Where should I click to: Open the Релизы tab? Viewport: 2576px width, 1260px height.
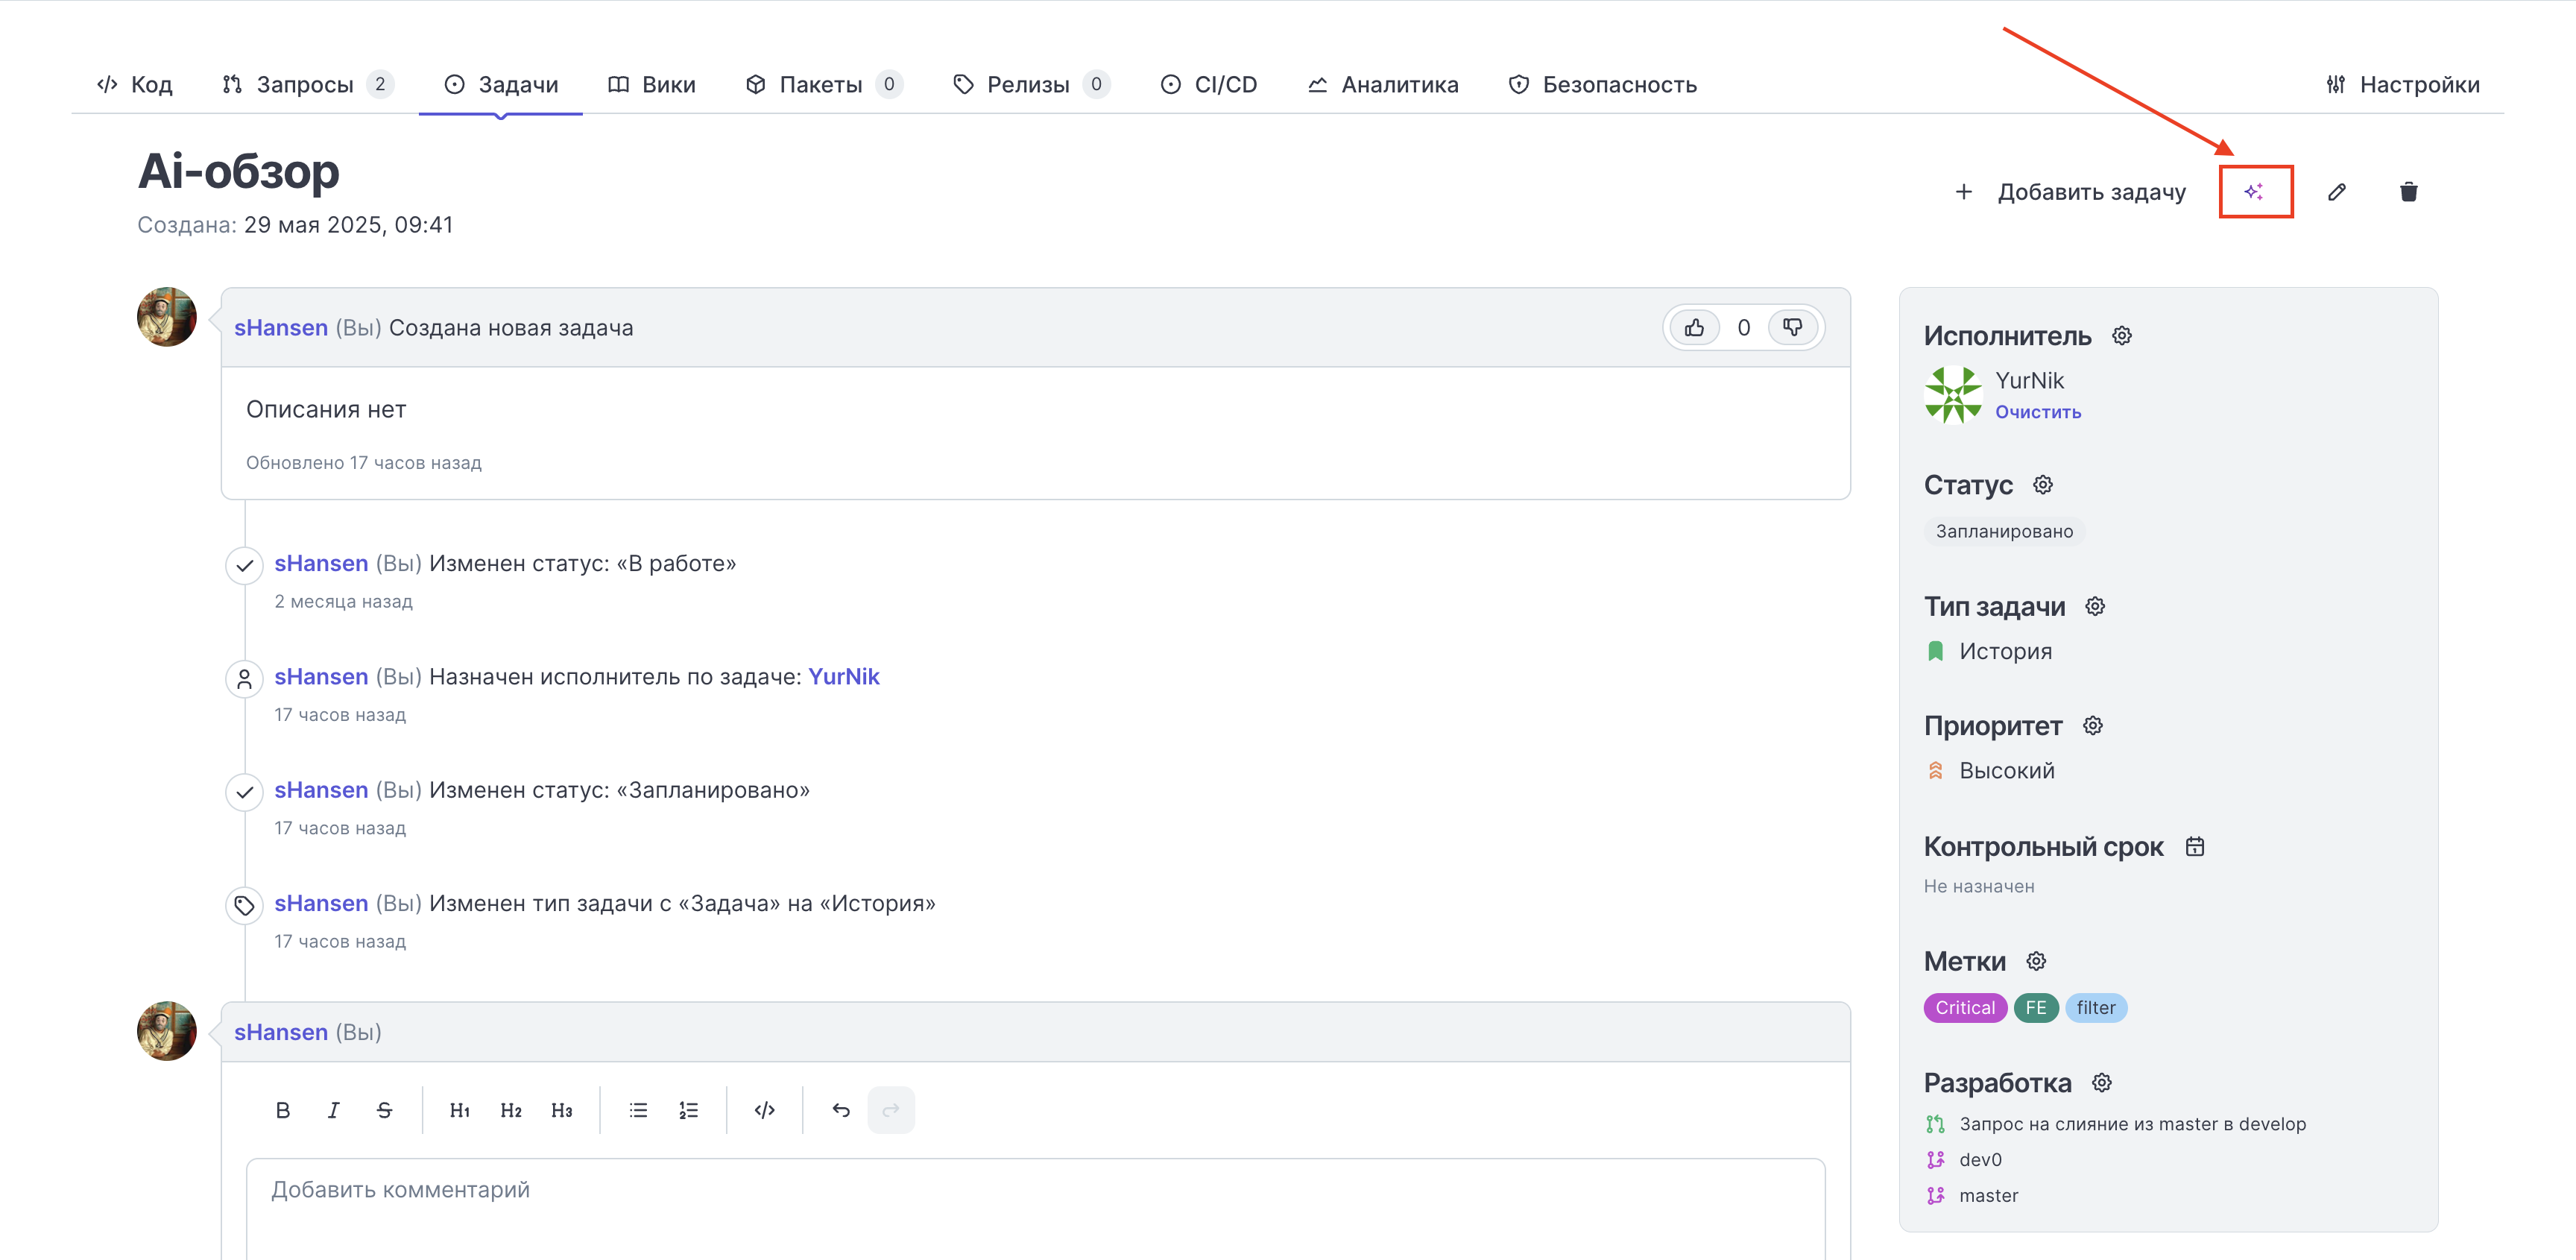(x=1031, y=85)
